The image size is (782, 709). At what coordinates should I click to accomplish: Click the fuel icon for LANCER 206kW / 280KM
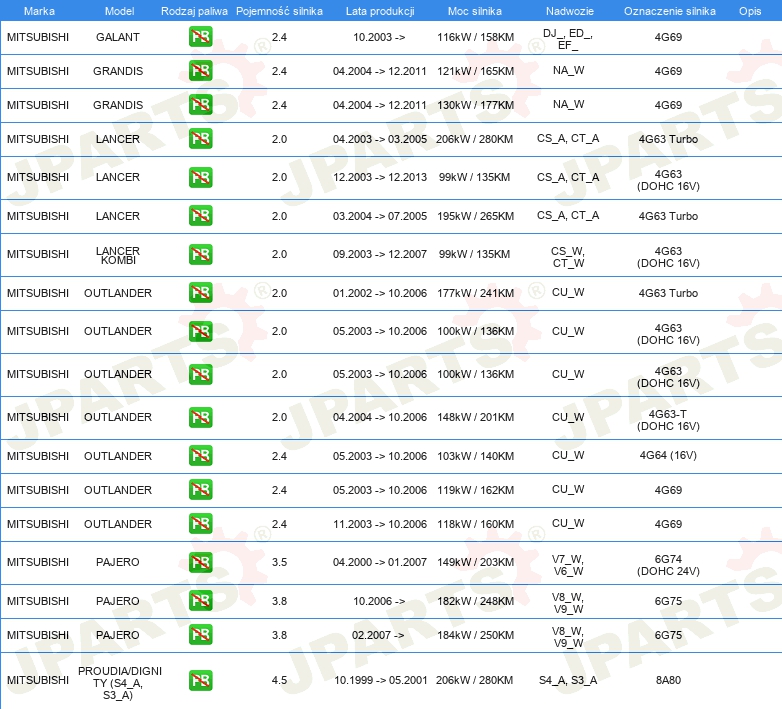(x=200, y=139)
